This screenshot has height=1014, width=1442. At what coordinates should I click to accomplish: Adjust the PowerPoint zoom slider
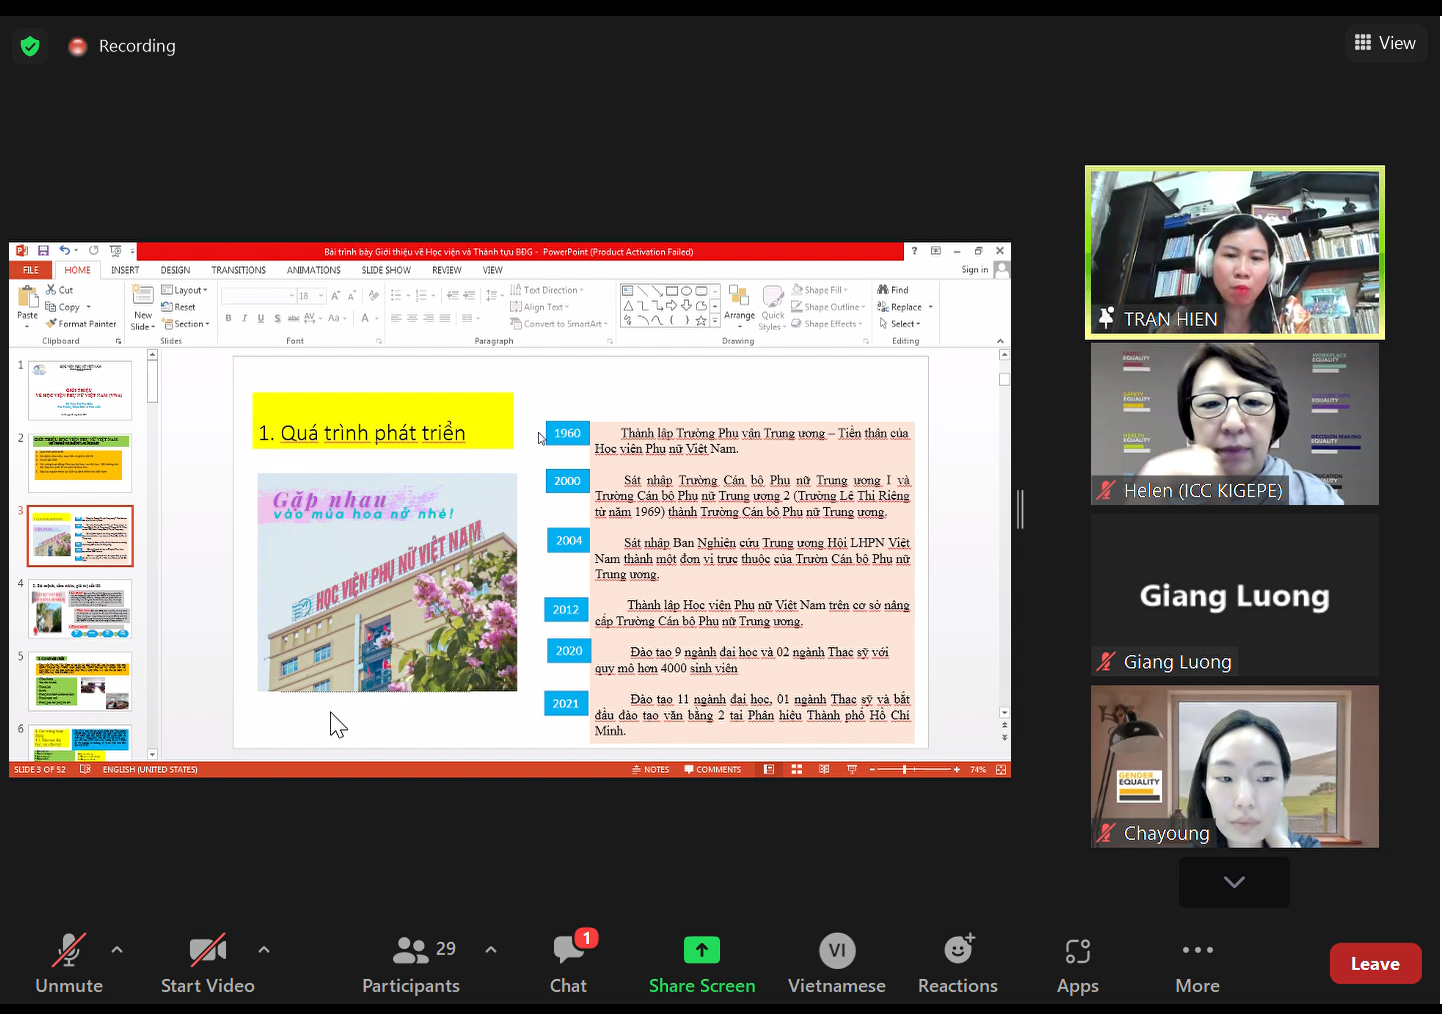click(905, 770)
